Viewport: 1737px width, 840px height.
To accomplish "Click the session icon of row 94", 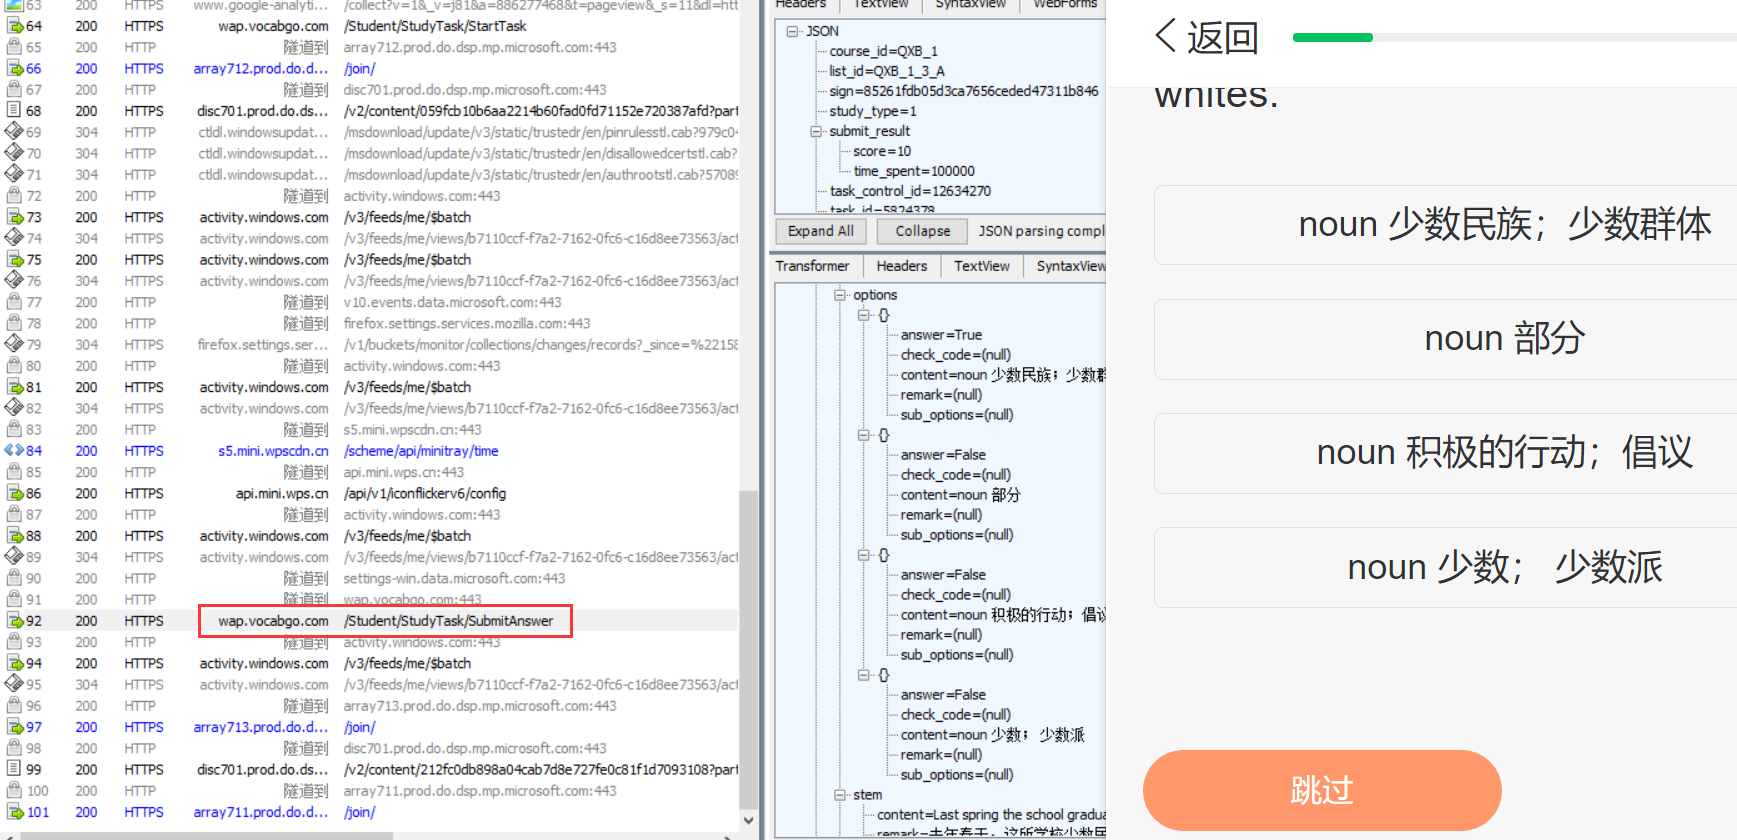I will (x=14, y=663).
